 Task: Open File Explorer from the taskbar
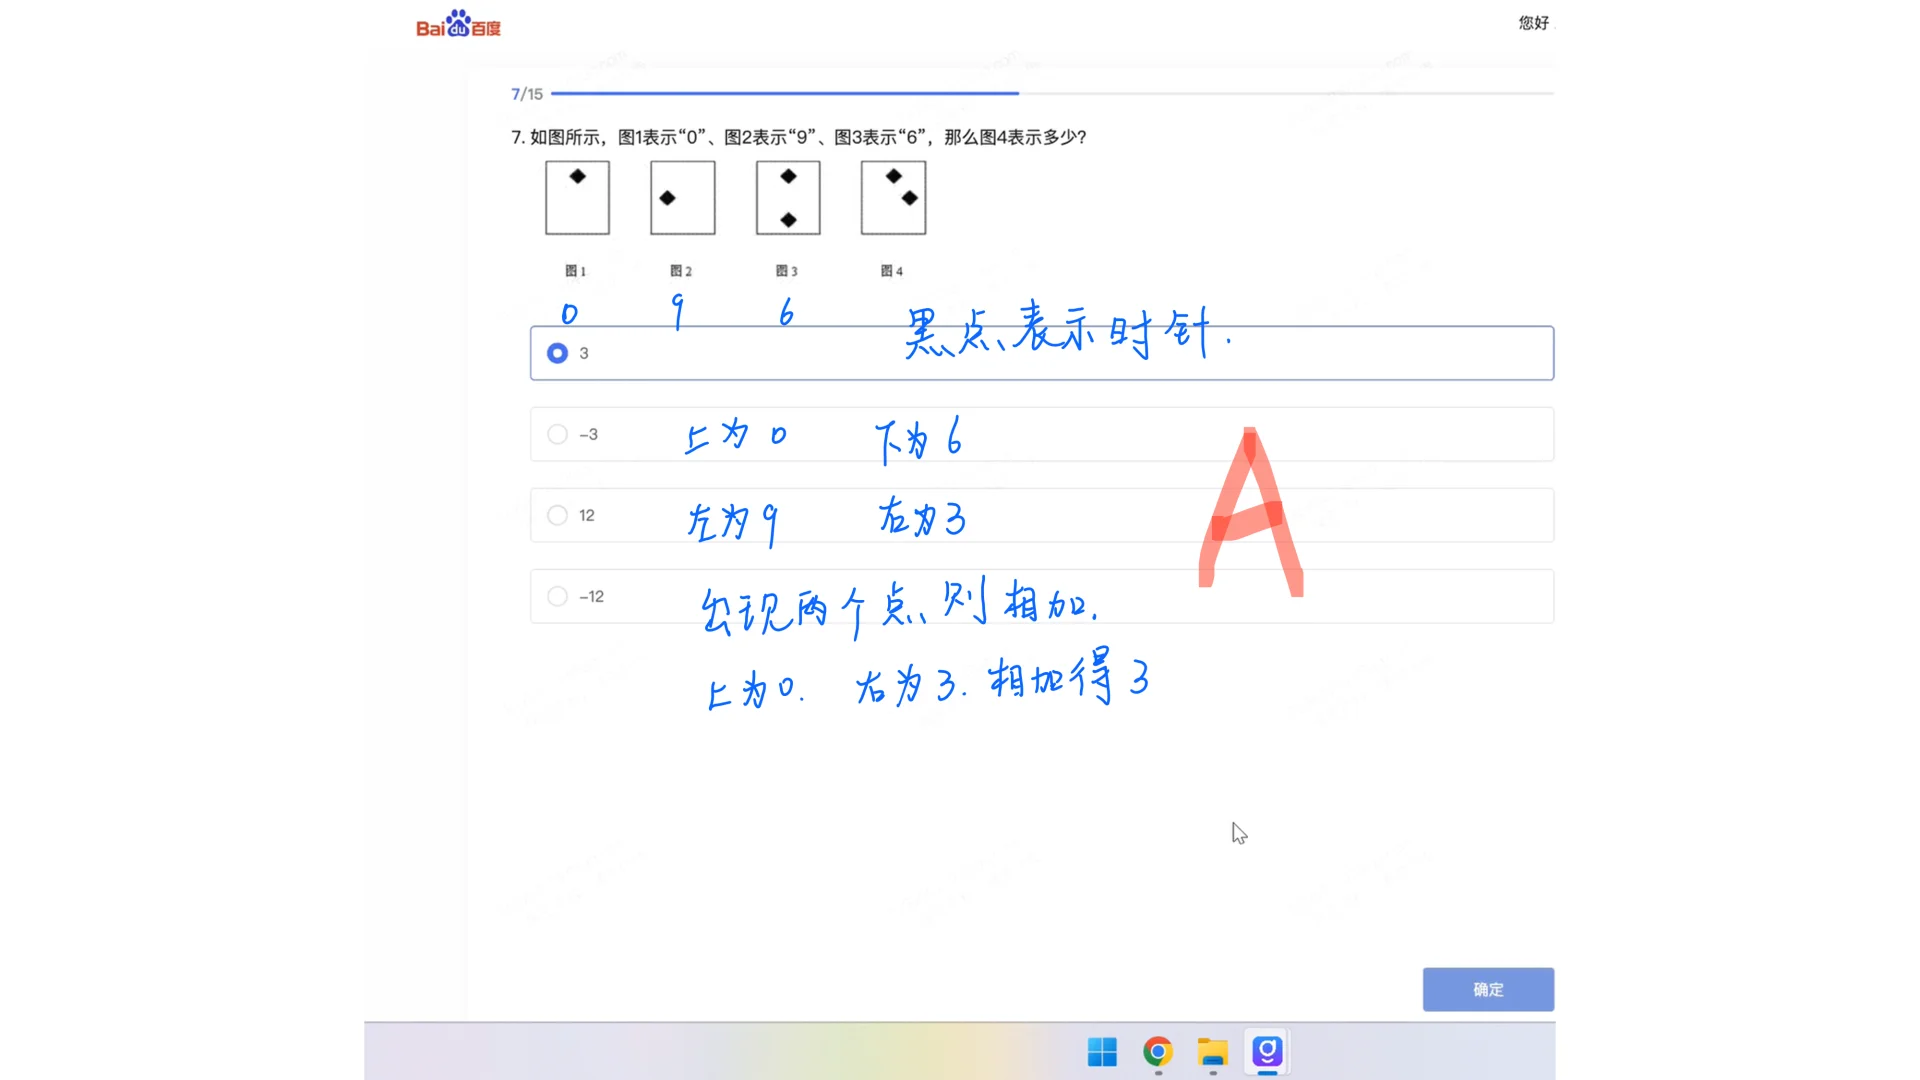pos(1213,1052)
